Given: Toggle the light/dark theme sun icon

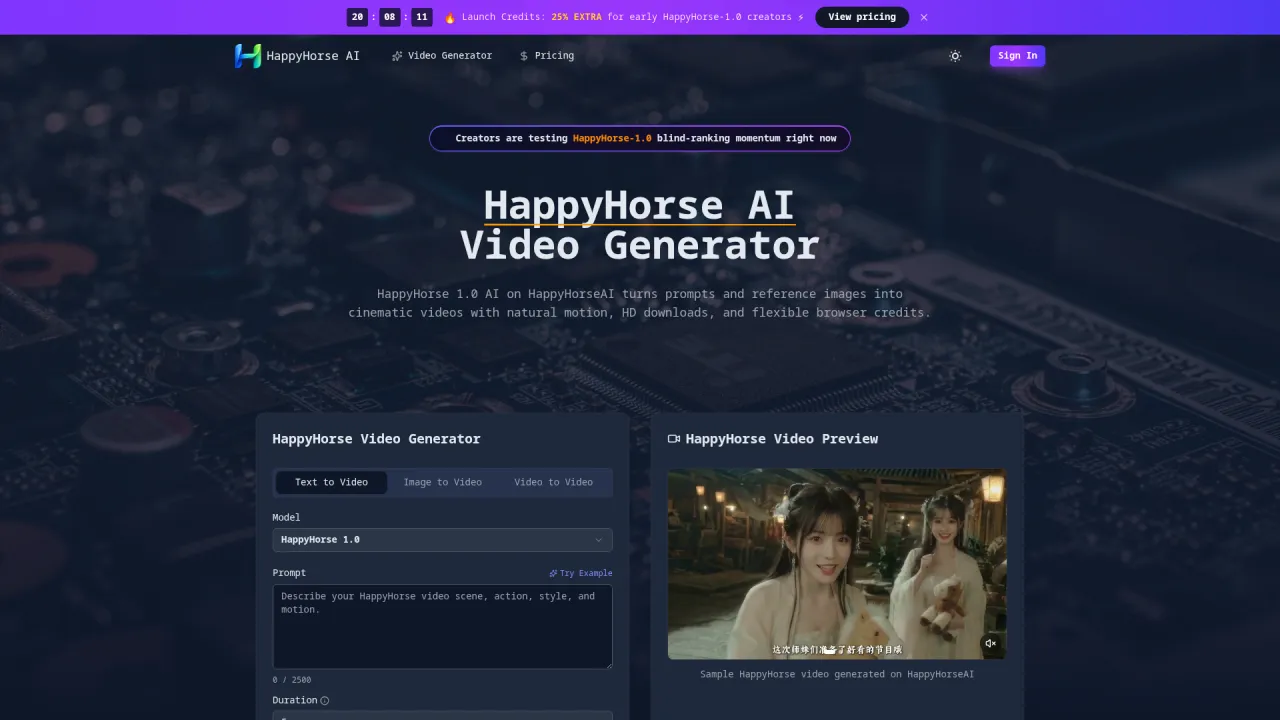Looking at the screenshot, I should (955, 56).
